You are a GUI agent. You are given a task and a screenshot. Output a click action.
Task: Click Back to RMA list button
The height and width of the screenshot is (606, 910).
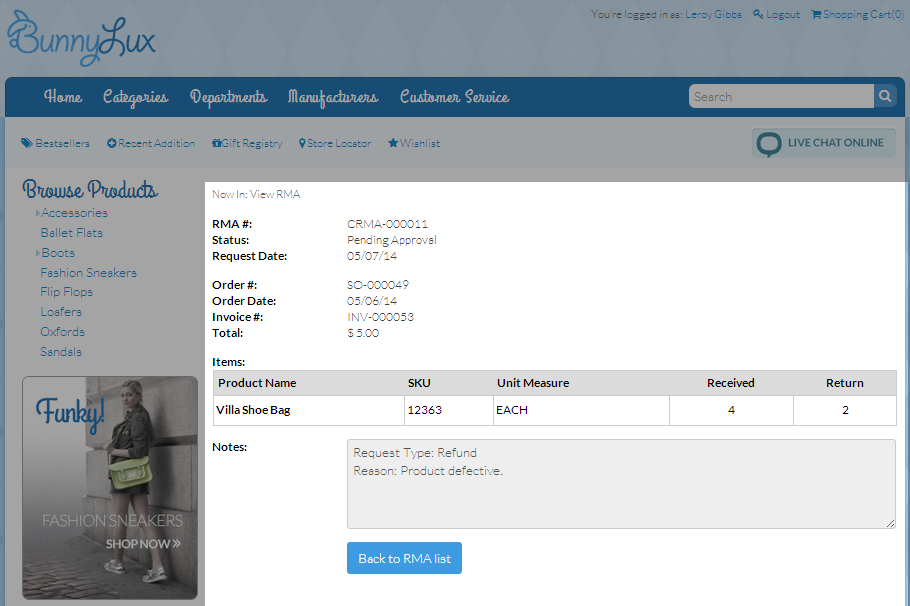coord(404,558)
